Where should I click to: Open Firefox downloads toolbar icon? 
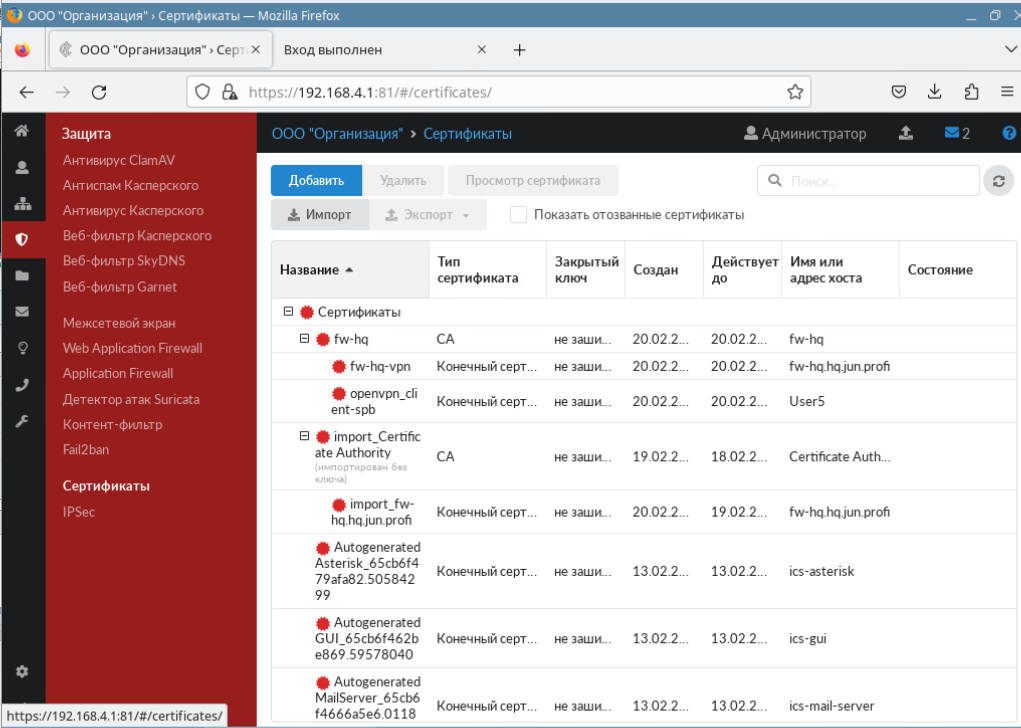[935, 92]
